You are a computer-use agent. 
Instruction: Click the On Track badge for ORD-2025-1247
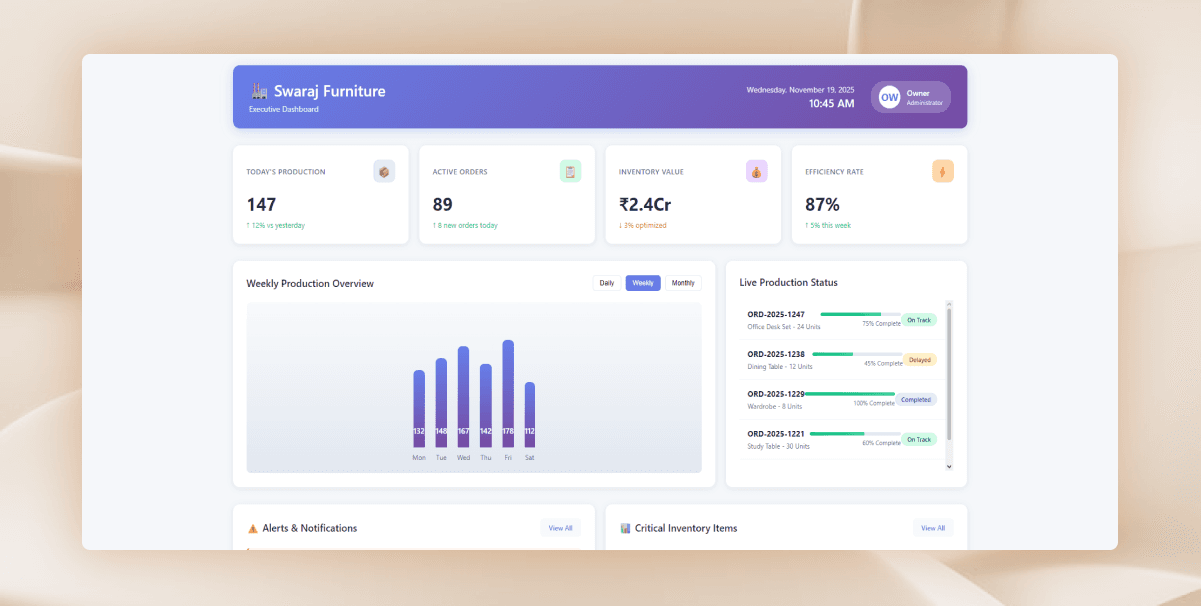pos(918,320)
